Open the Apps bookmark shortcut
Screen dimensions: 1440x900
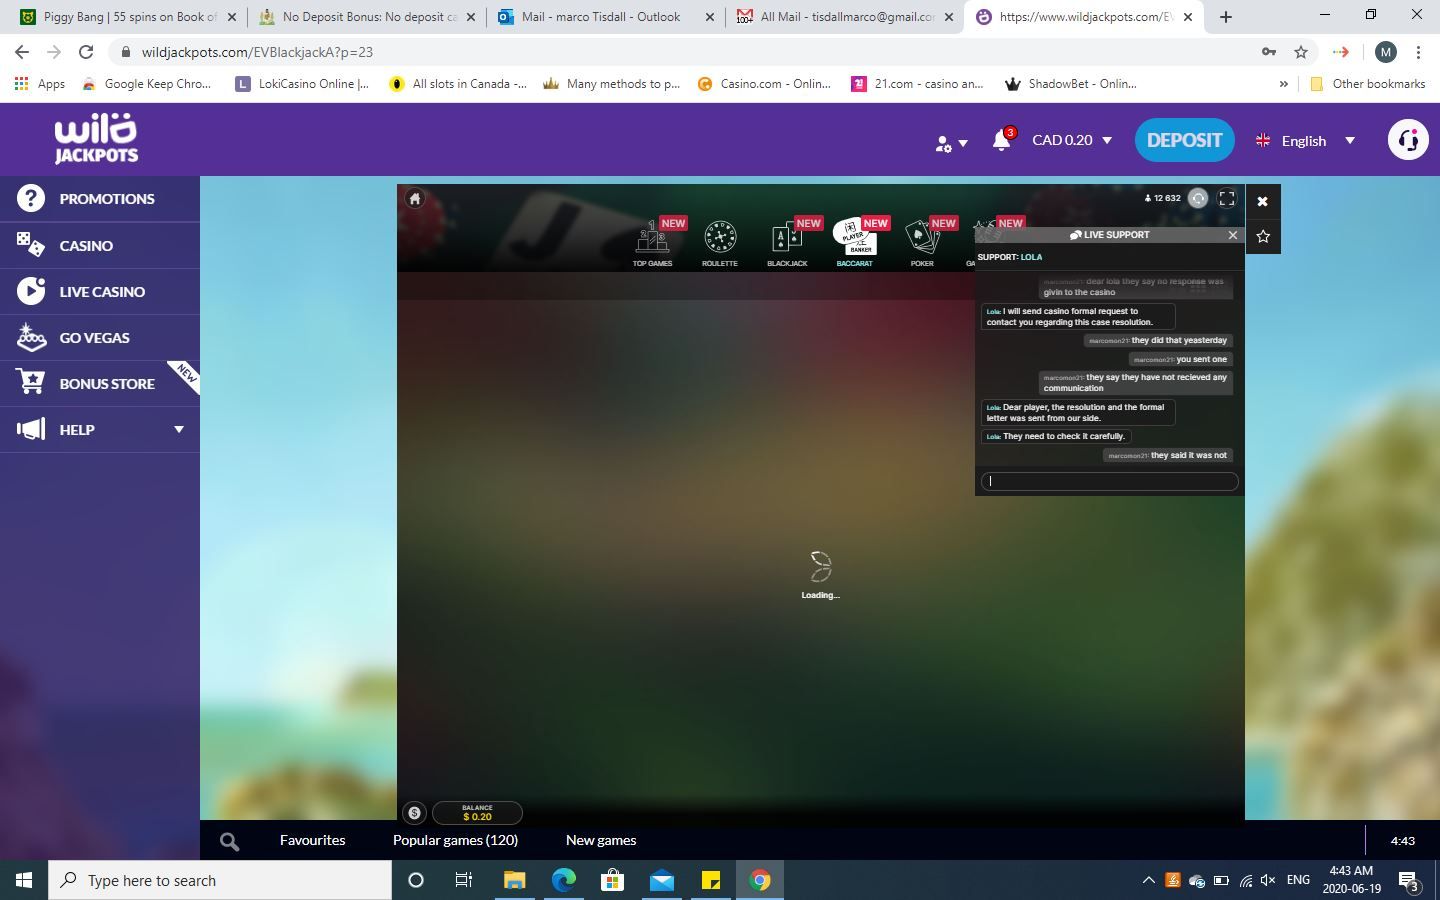point(40,84)
